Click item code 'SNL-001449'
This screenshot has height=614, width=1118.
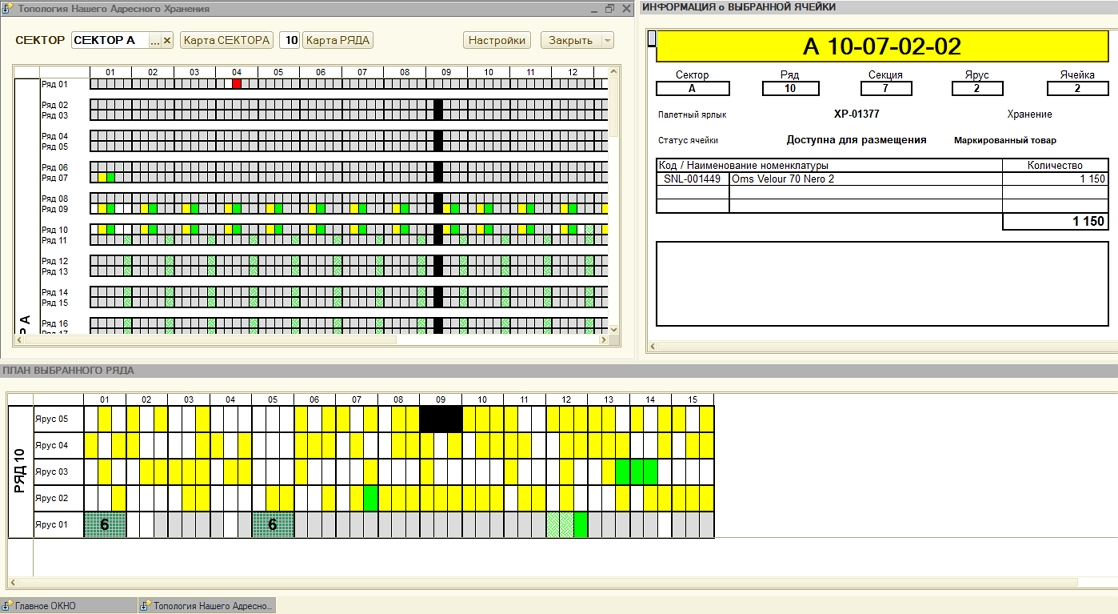(692, 179)
